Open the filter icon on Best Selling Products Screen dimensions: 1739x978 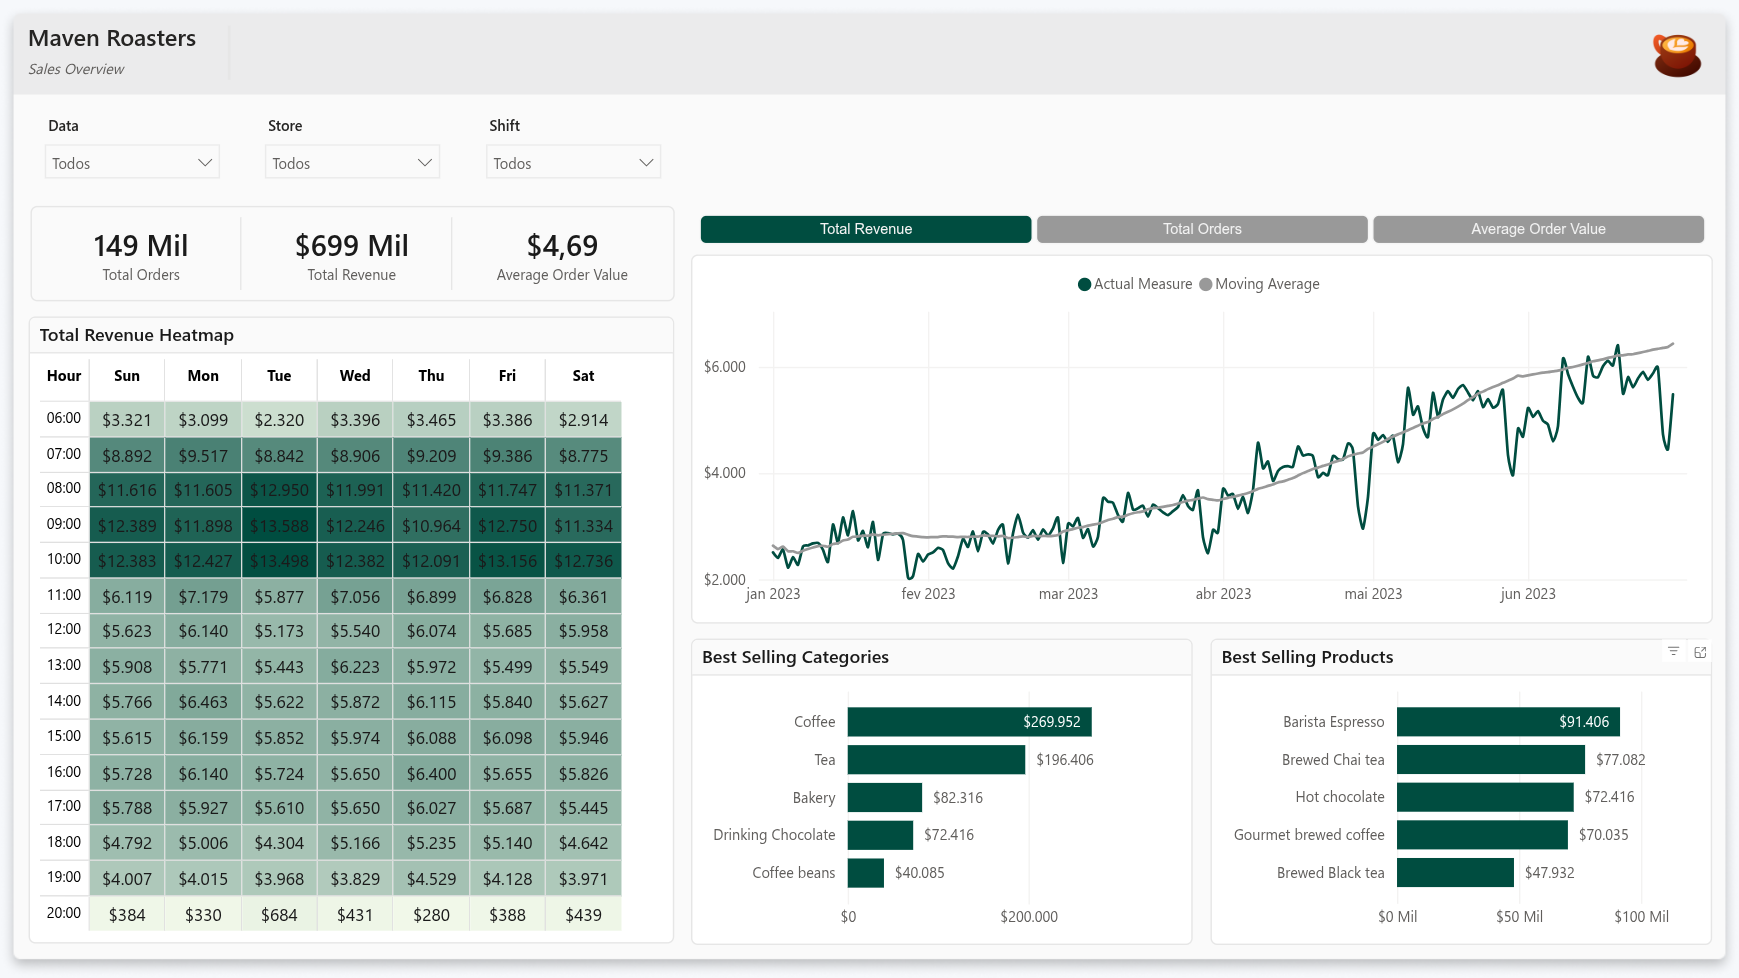point(1673,651)
